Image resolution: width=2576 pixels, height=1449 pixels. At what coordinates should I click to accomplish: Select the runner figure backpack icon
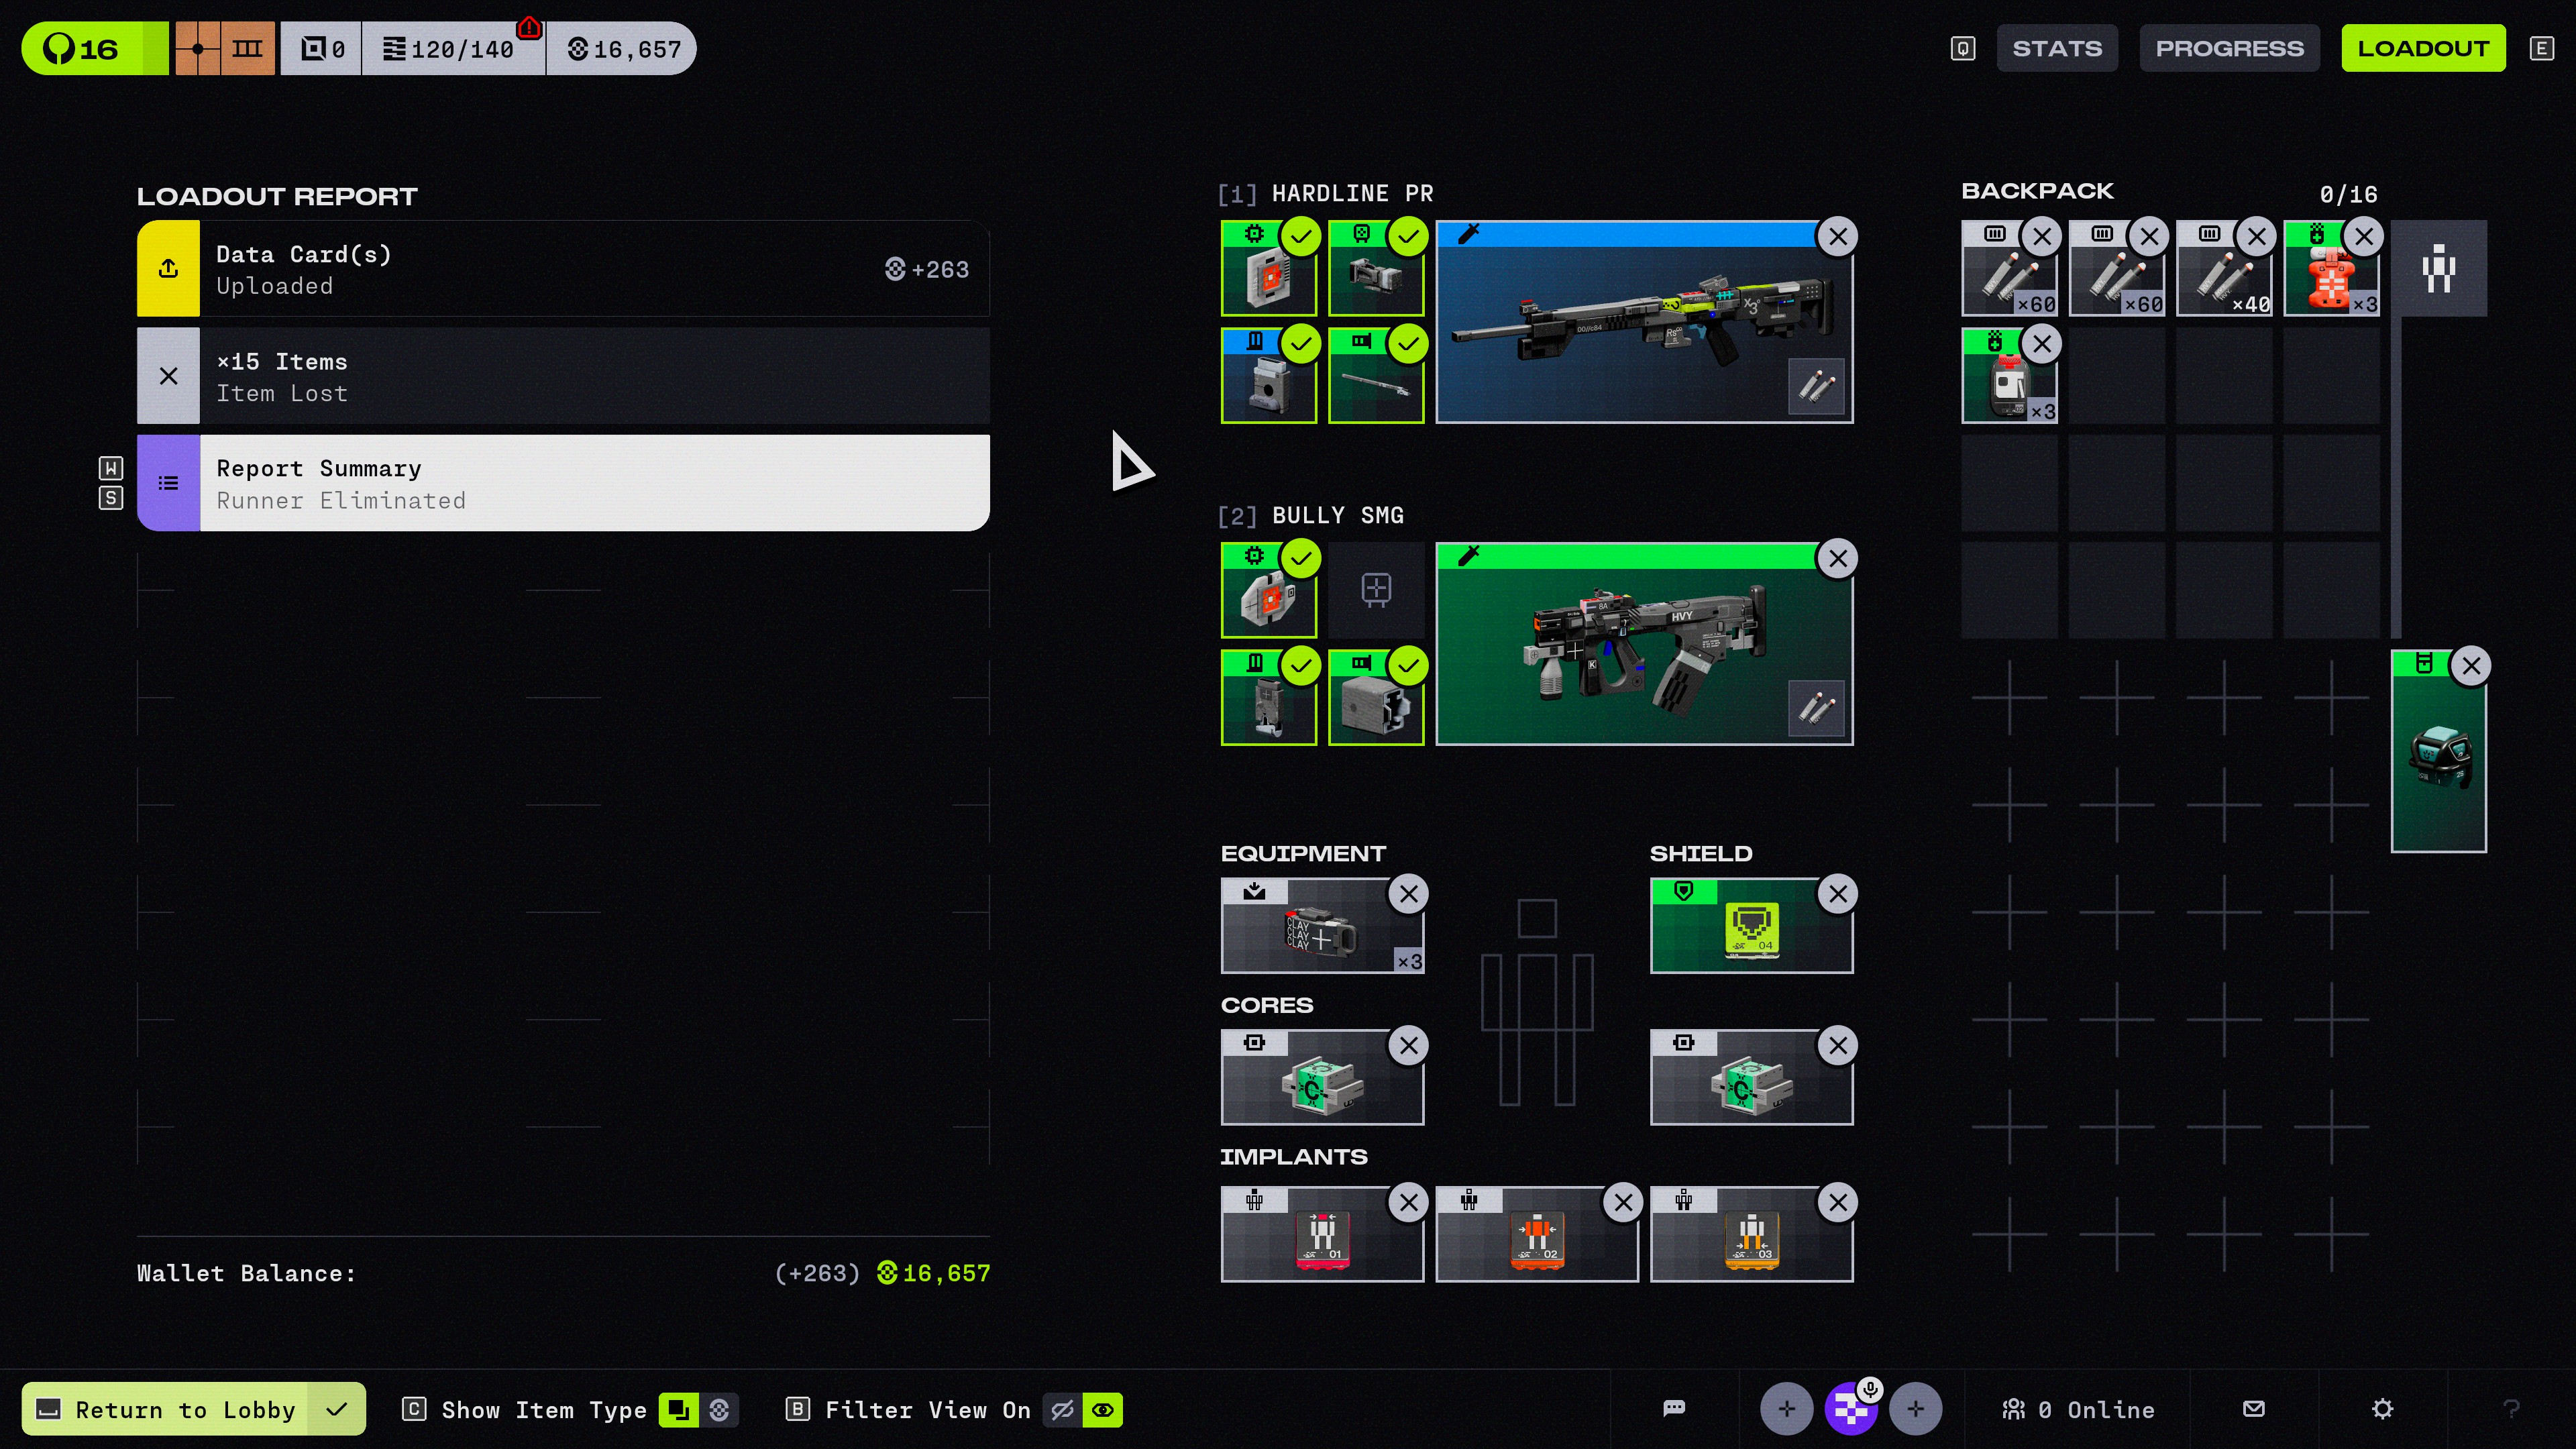(x=2438, y=269)
